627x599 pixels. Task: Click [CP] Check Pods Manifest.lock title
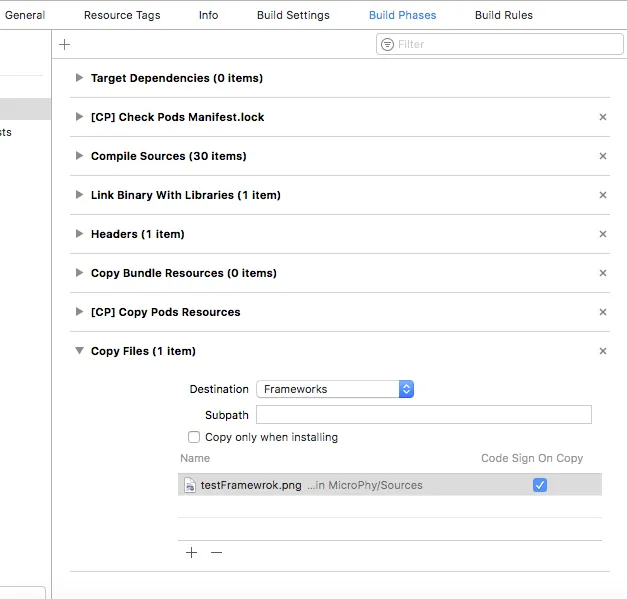click(178, 117)
